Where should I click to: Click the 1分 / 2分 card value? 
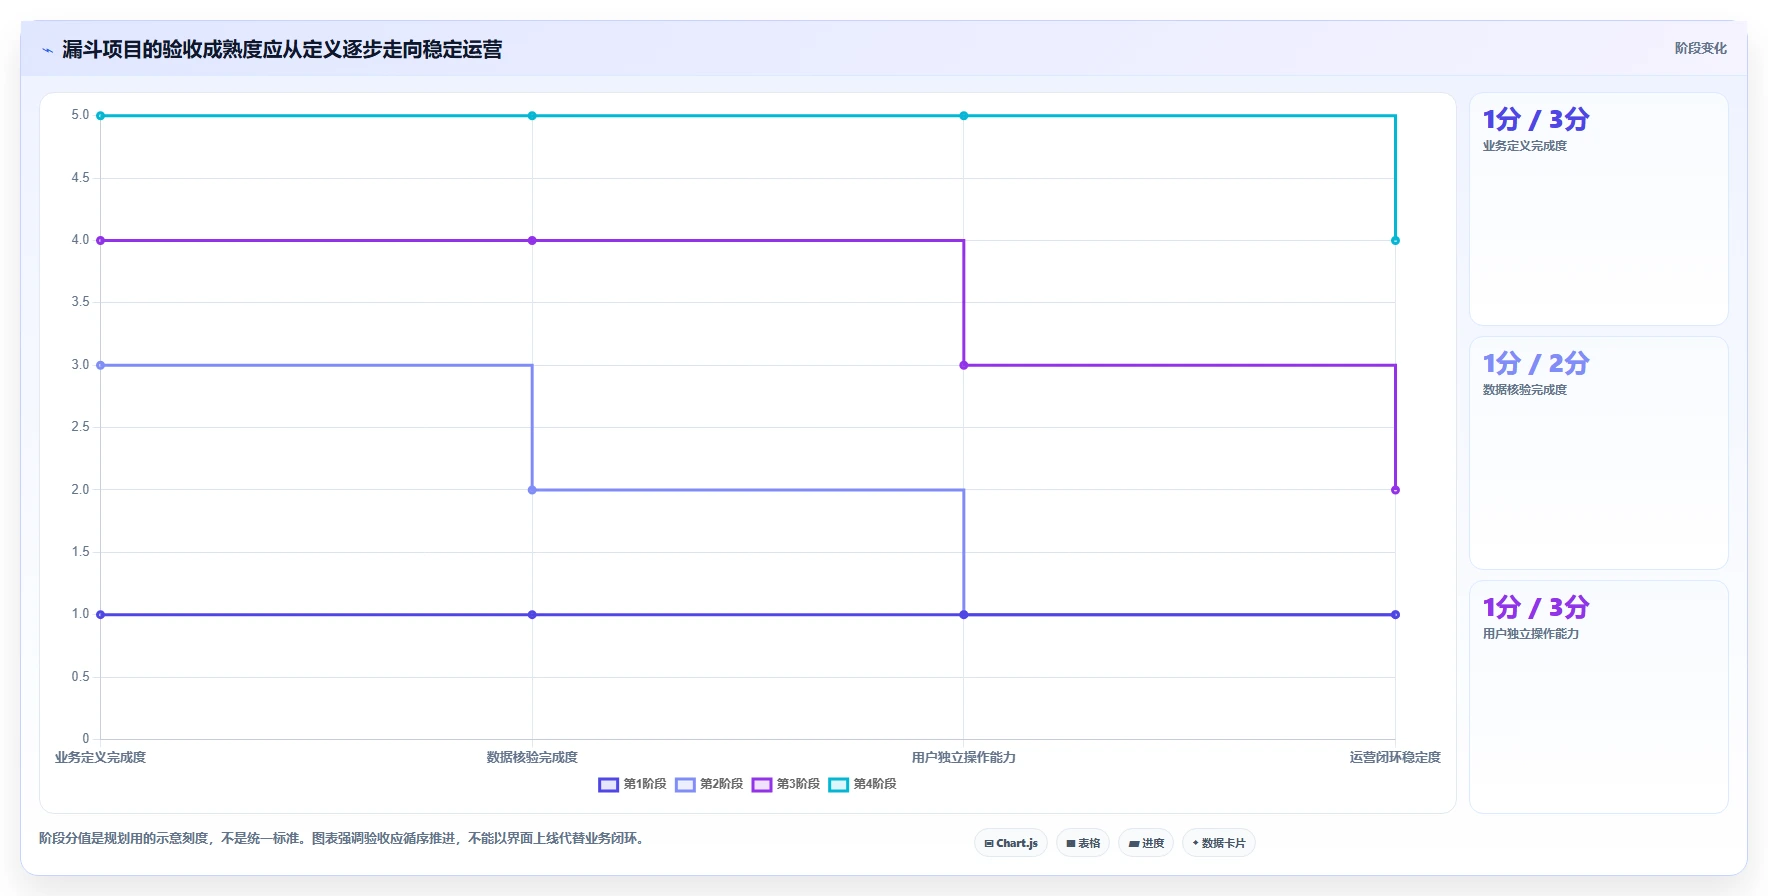pos(1536,363)
